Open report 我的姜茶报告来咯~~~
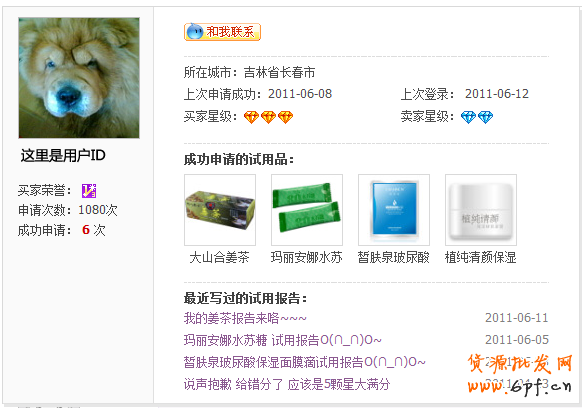This screenshot has width=582, height=408. click(245, 318)
